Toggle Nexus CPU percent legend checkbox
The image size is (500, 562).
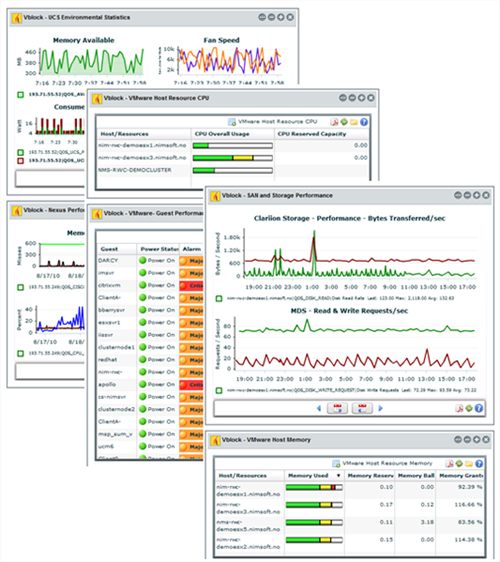20,353
